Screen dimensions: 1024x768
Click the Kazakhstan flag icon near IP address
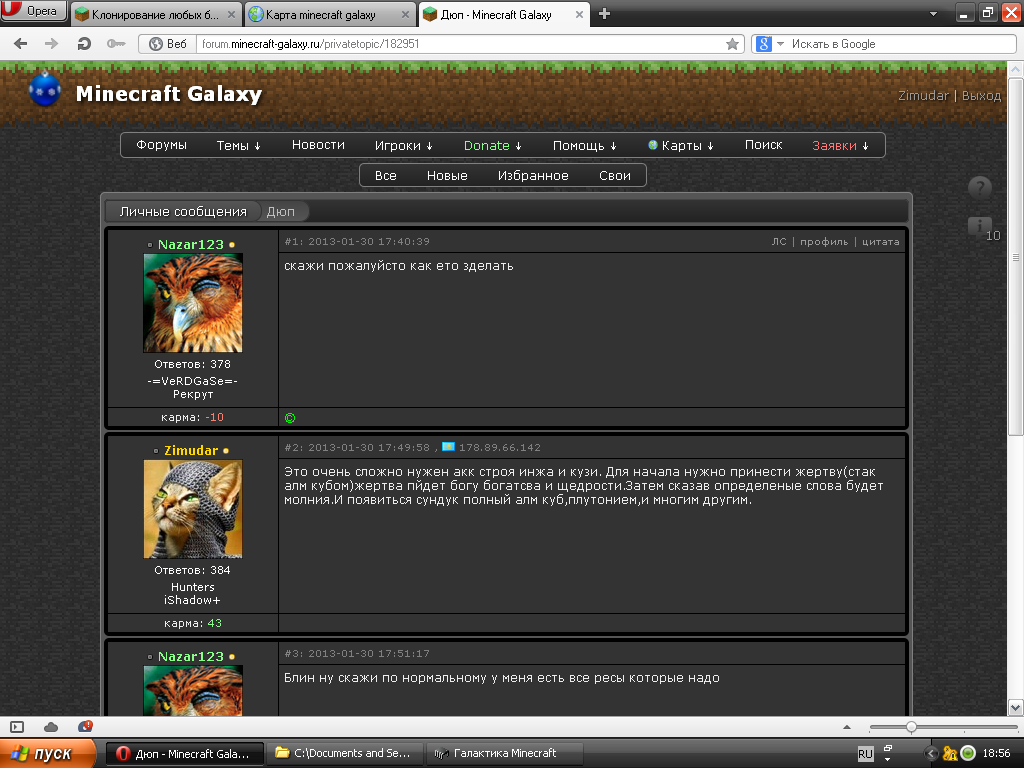point(449,447)
